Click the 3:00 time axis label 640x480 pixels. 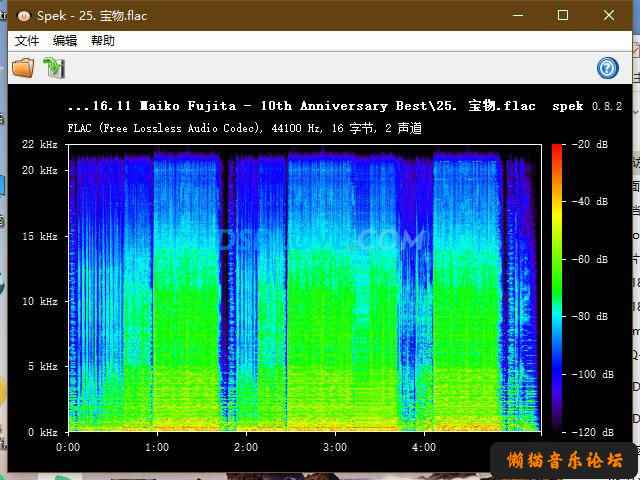point(335,448)
